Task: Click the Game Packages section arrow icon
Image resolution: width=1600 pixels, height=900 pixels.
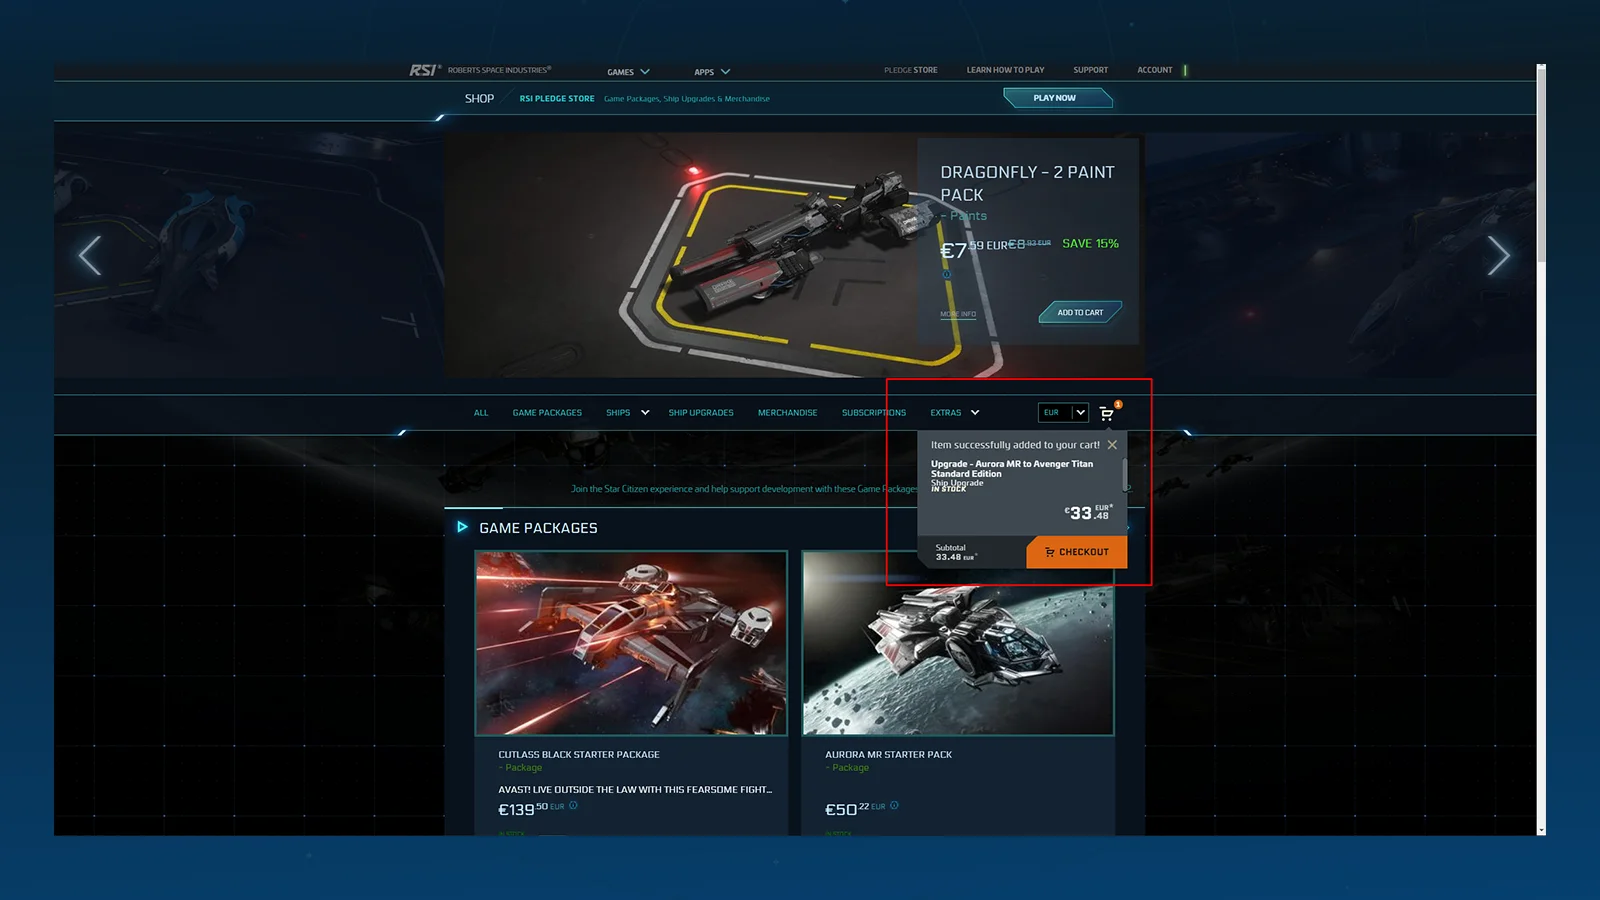Action: tap(462, 527)
